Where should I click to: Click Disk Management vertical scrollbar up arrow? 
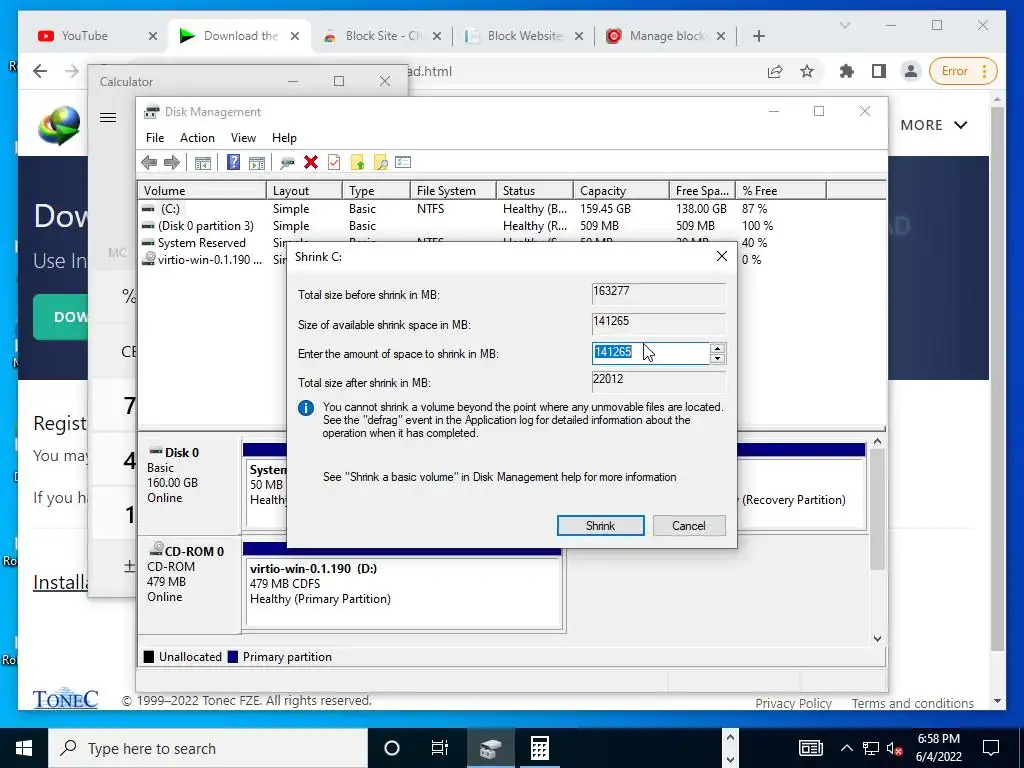coord(877,441)
